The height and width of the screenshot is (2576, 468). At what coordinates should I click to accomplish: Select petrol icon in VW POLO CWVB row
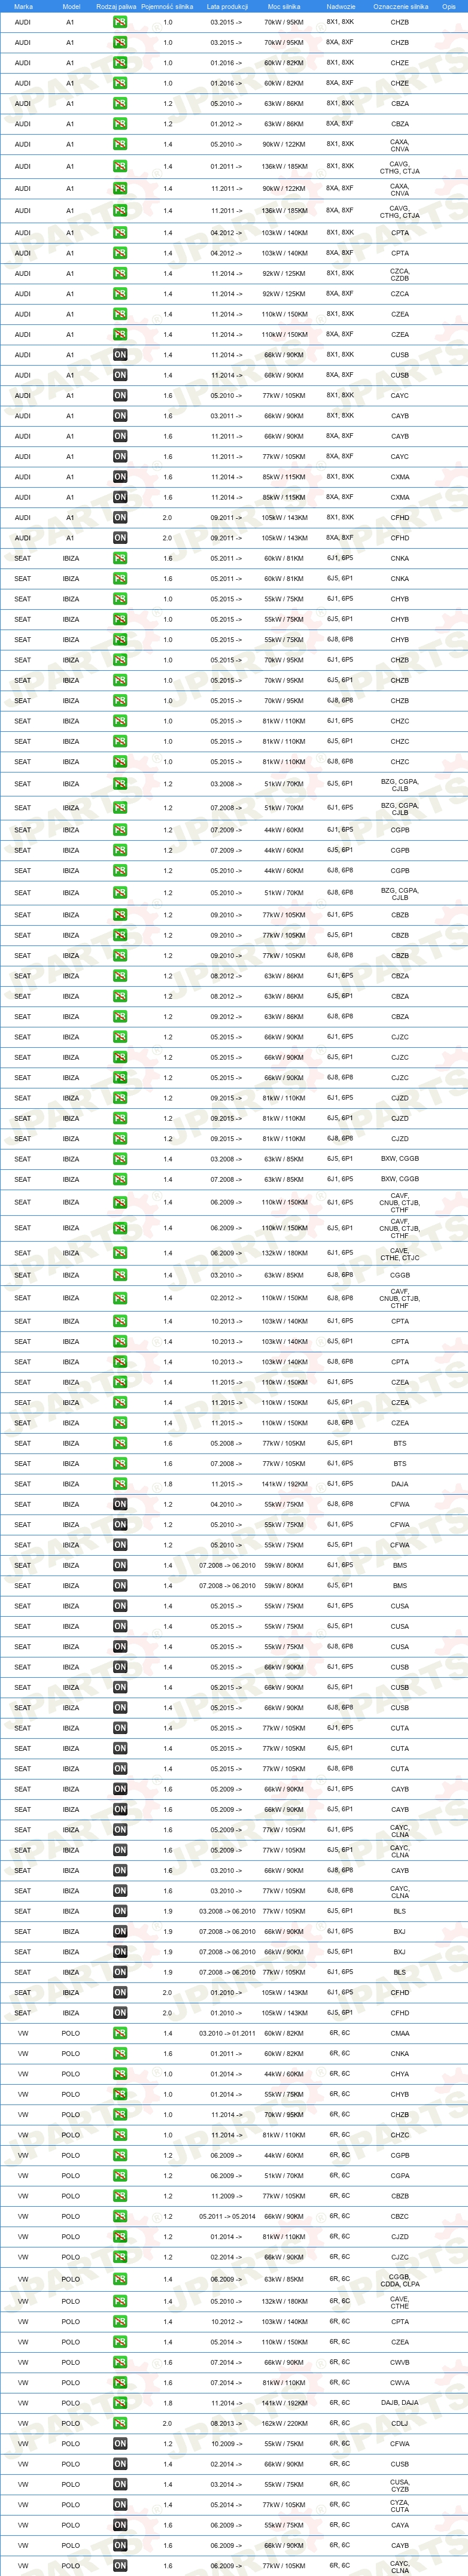(120, 2362)
